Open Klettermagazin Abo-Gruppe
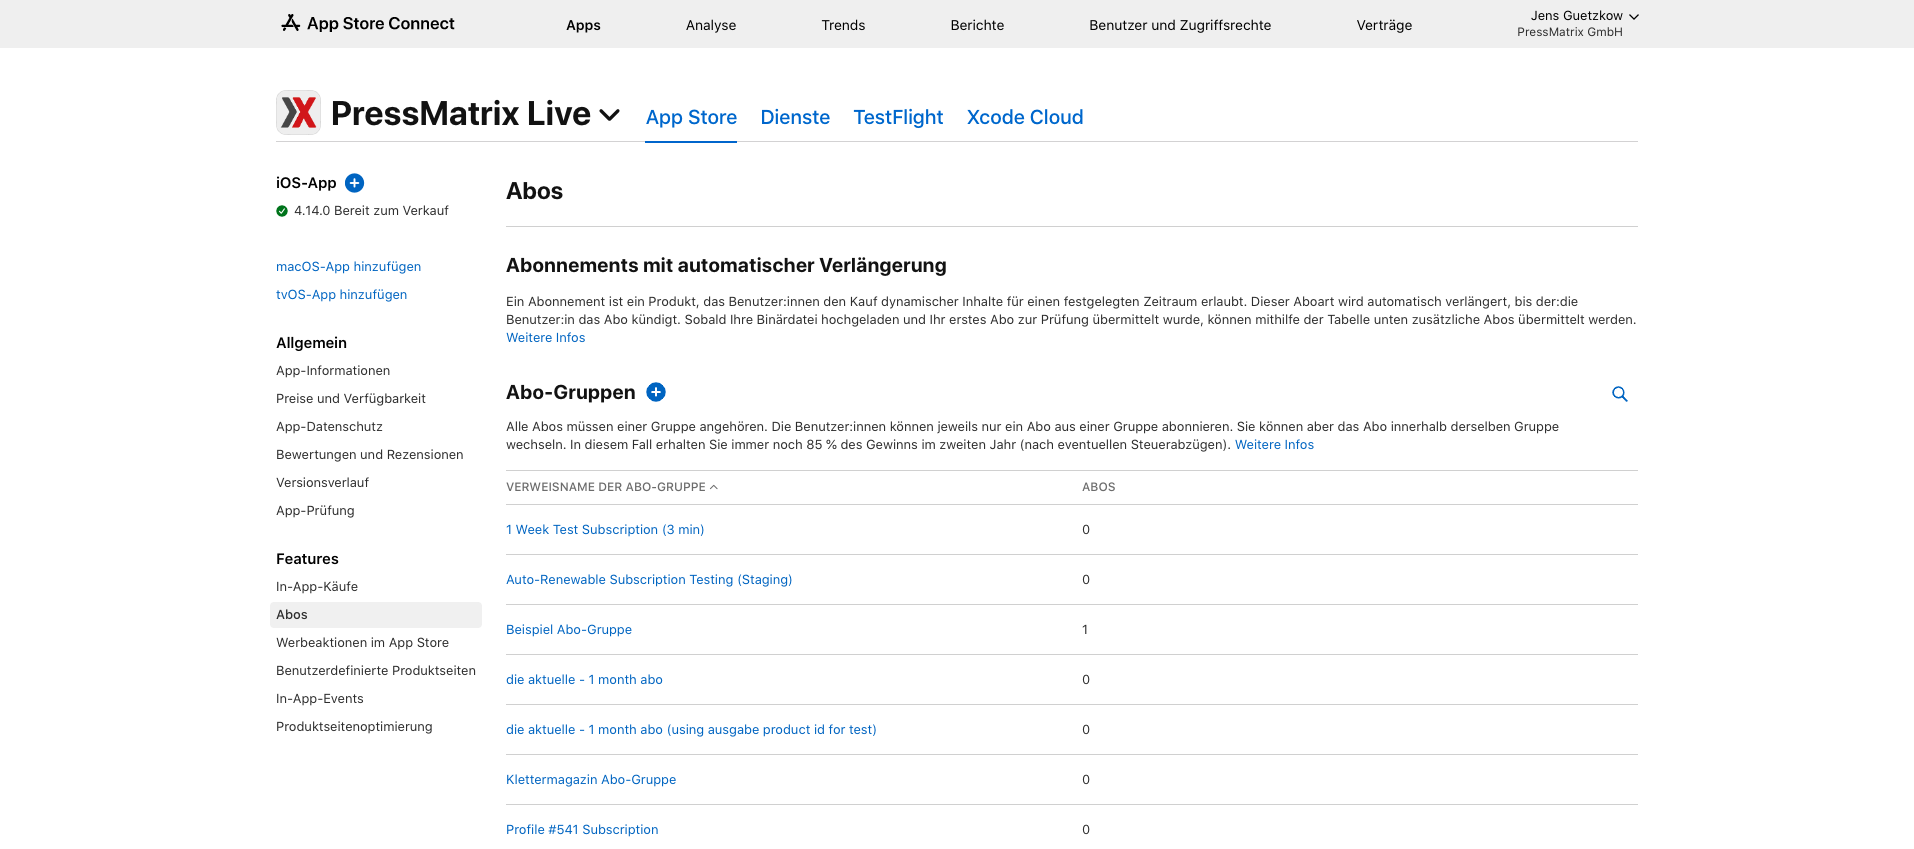Screen dimensions: 1914x849 (x=591, y=780)
